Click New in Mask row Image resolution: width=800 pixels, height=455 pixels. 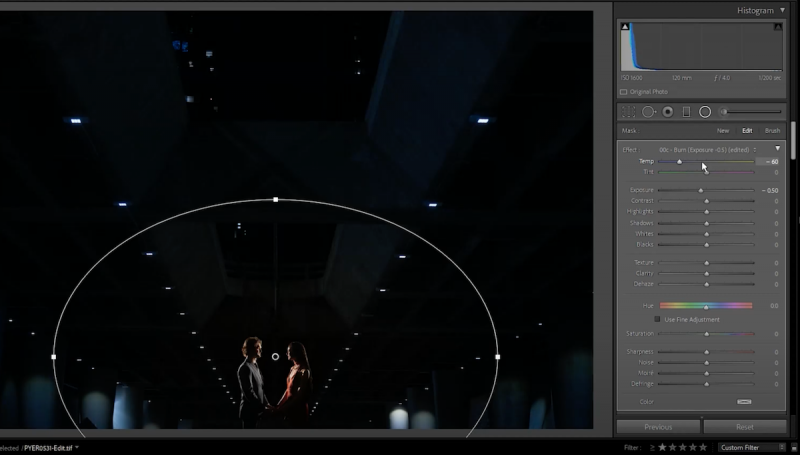pyautogui.click(x=723, y=131)
